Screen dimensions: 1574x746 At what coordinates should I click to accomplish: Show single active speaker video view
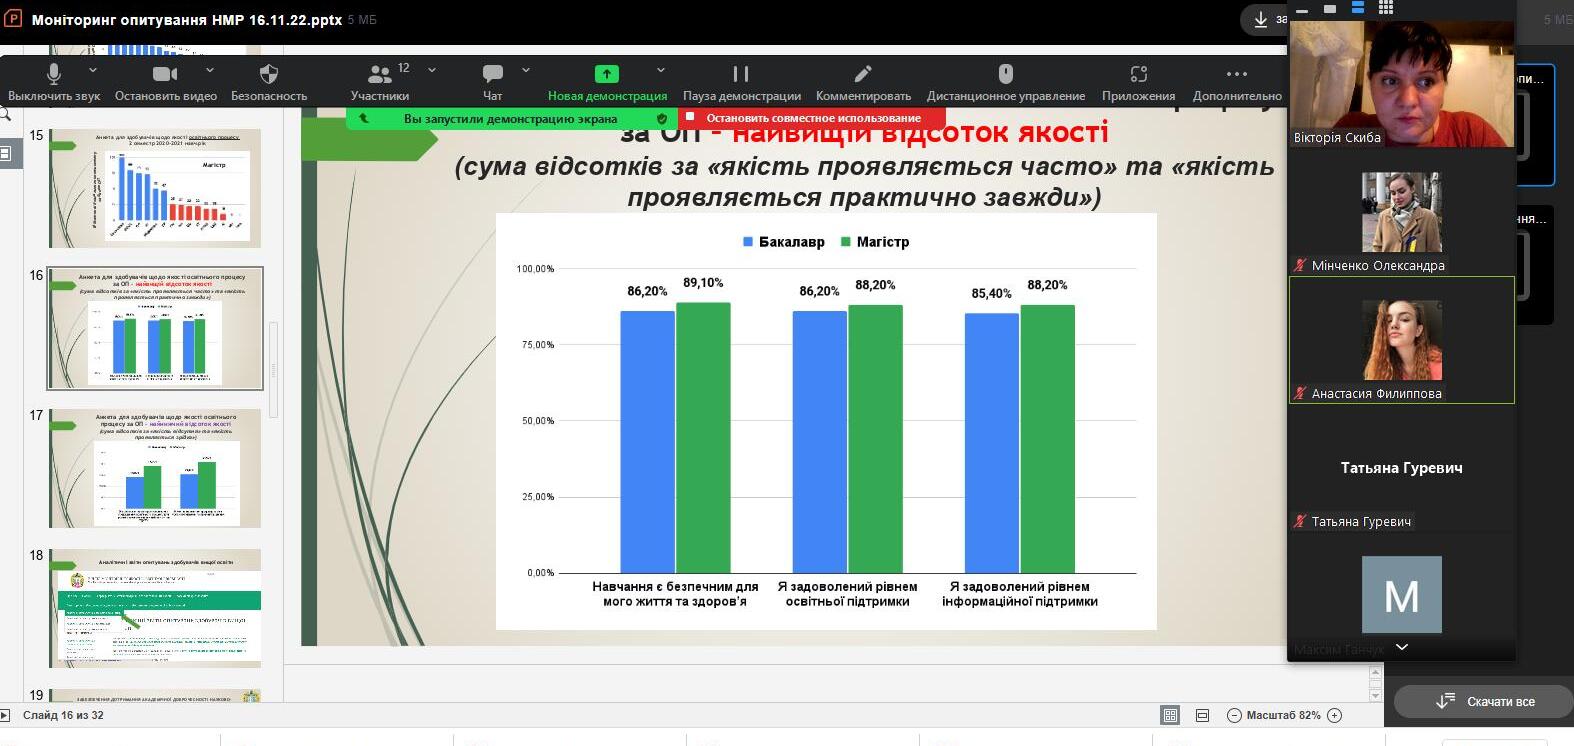click(1330, 8)
